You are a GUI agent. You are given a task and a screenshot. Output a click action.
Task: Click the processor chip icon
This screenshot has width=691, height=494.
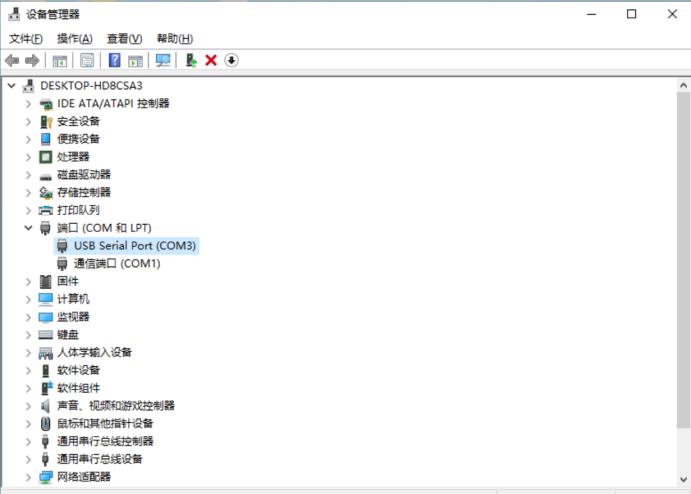[x=45, y=157]
